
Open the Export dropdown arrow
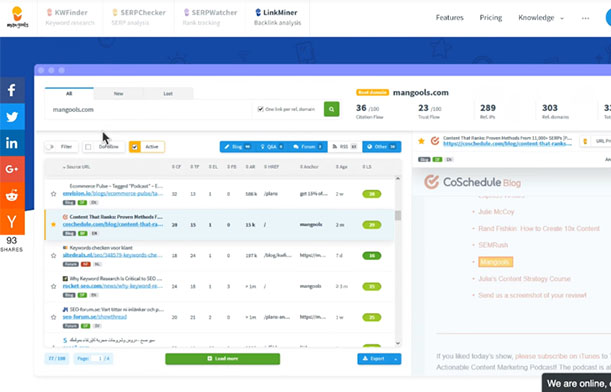pos(396,359)
